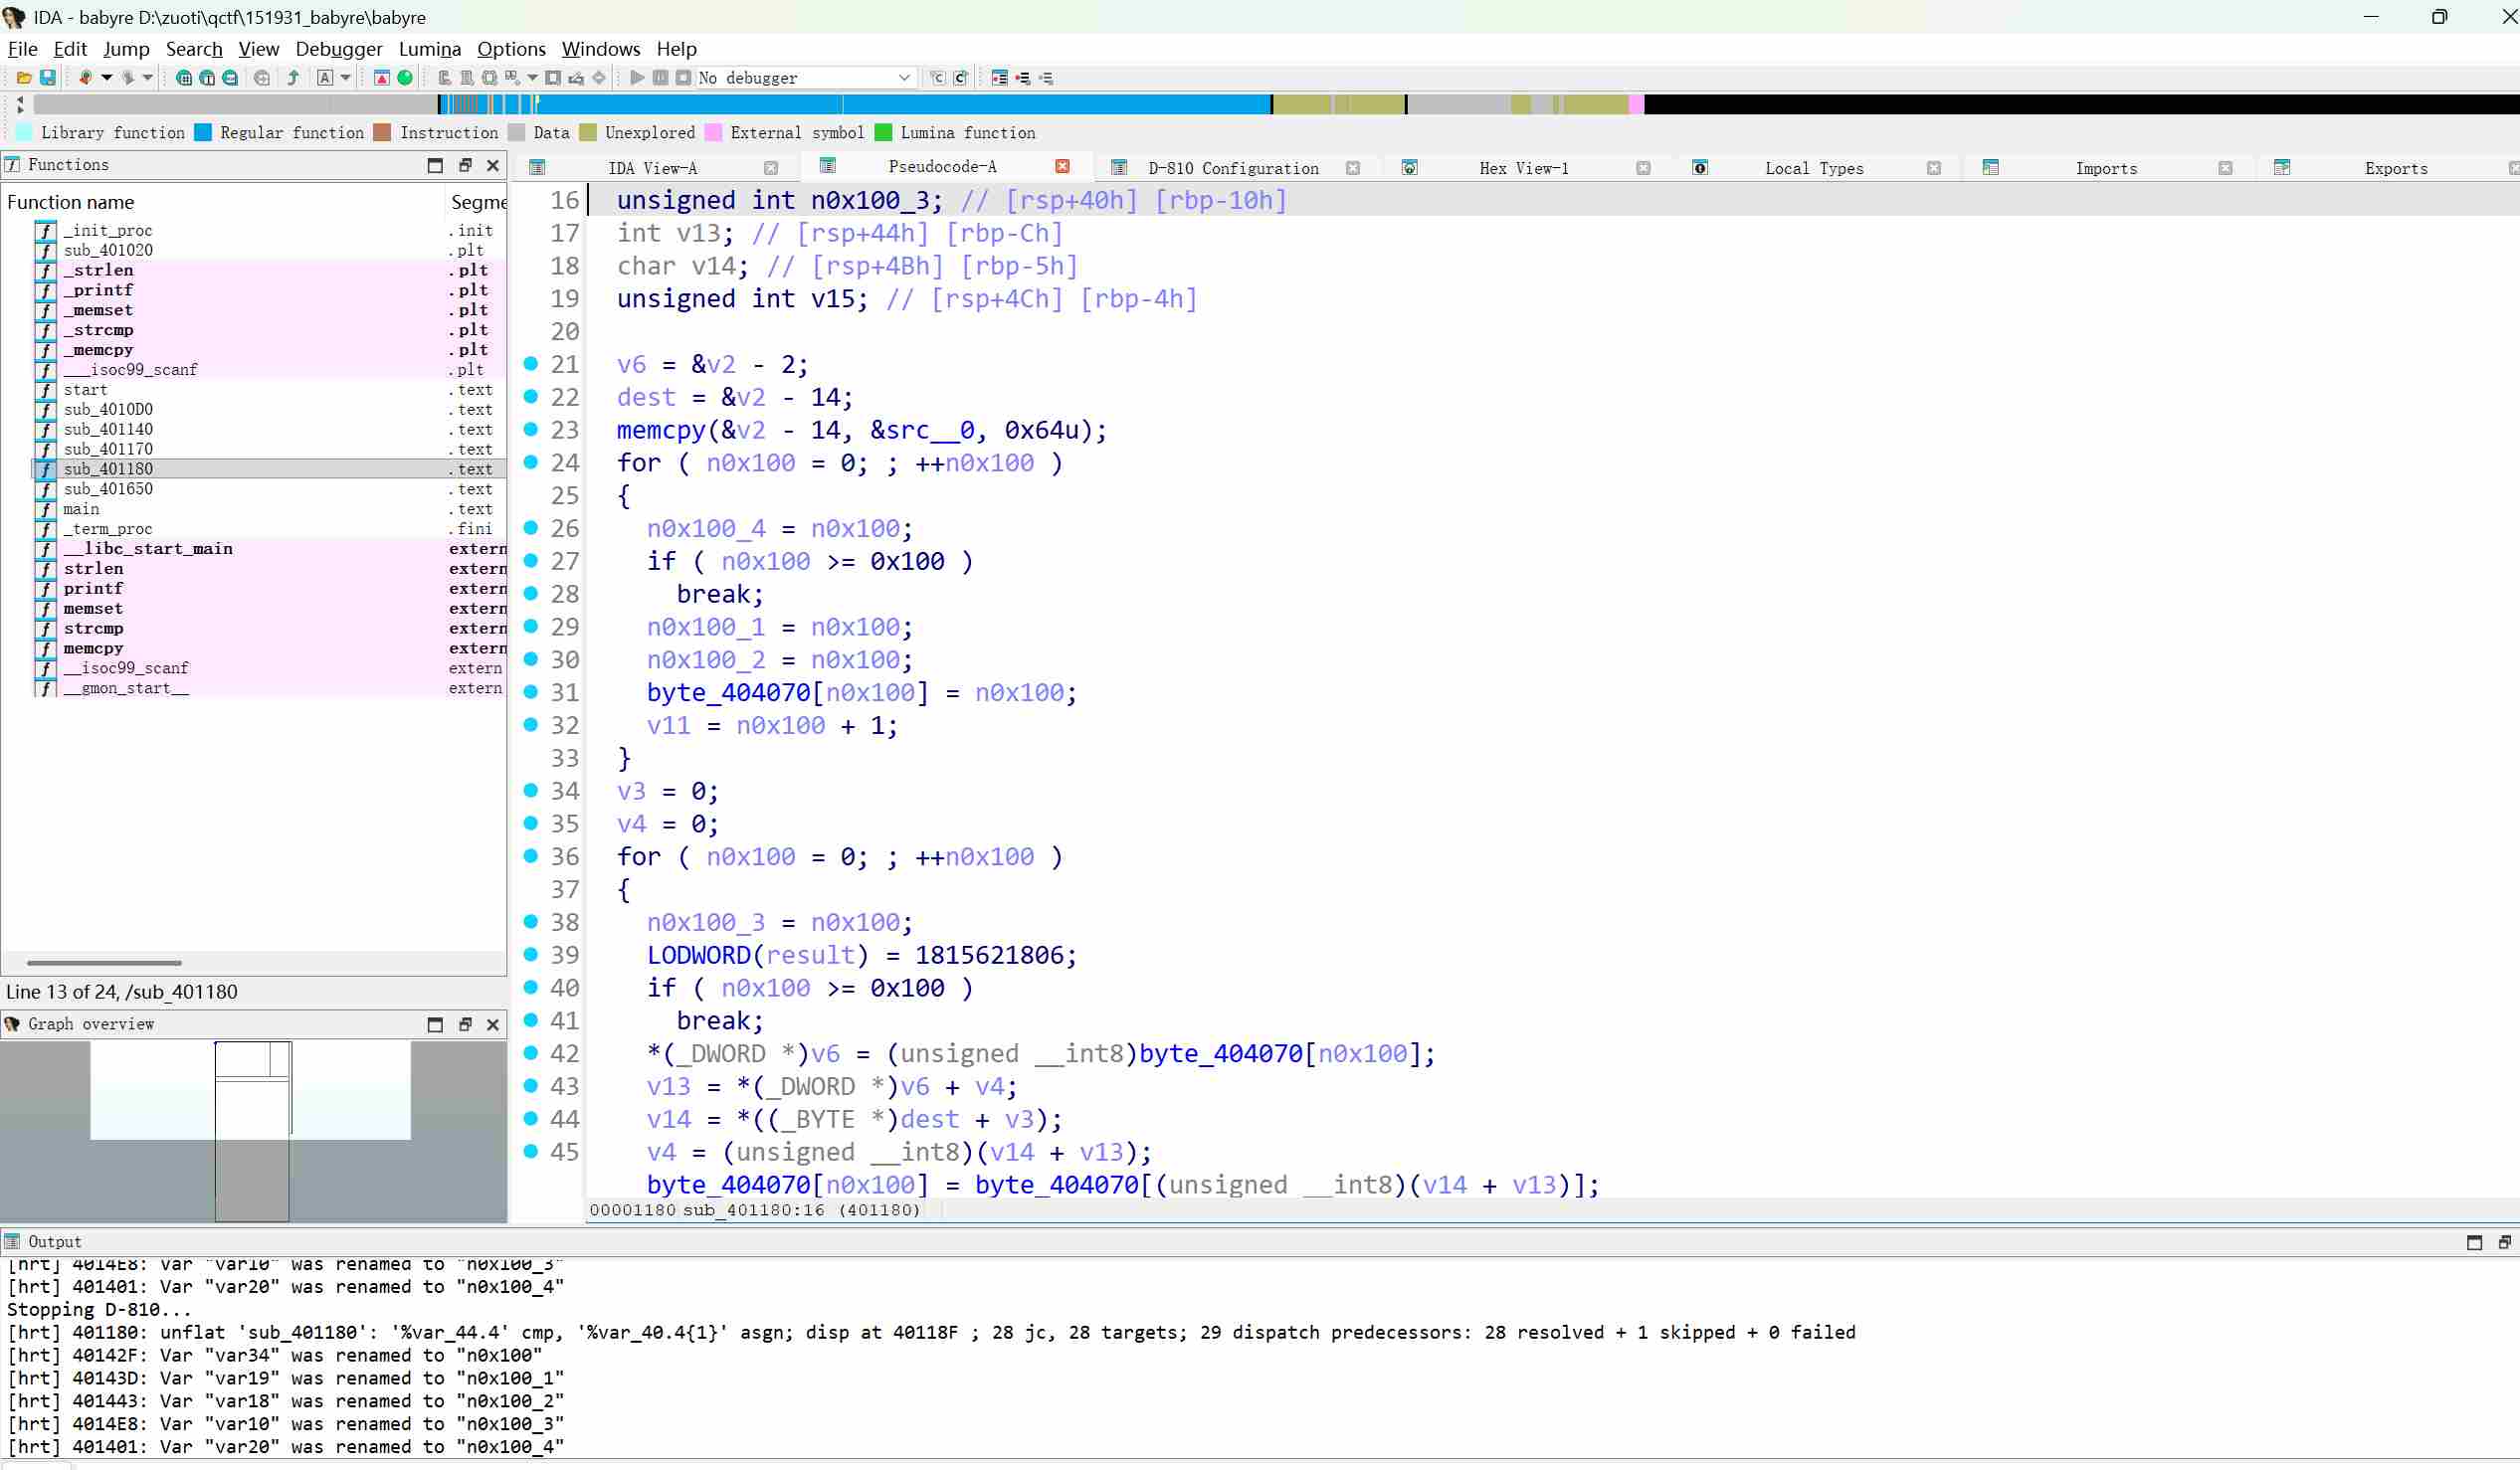Viewport: 2520px width, 1470px height.
Task: Click the text search 'A' toolbar icon
Action: (x=325, y=78)
